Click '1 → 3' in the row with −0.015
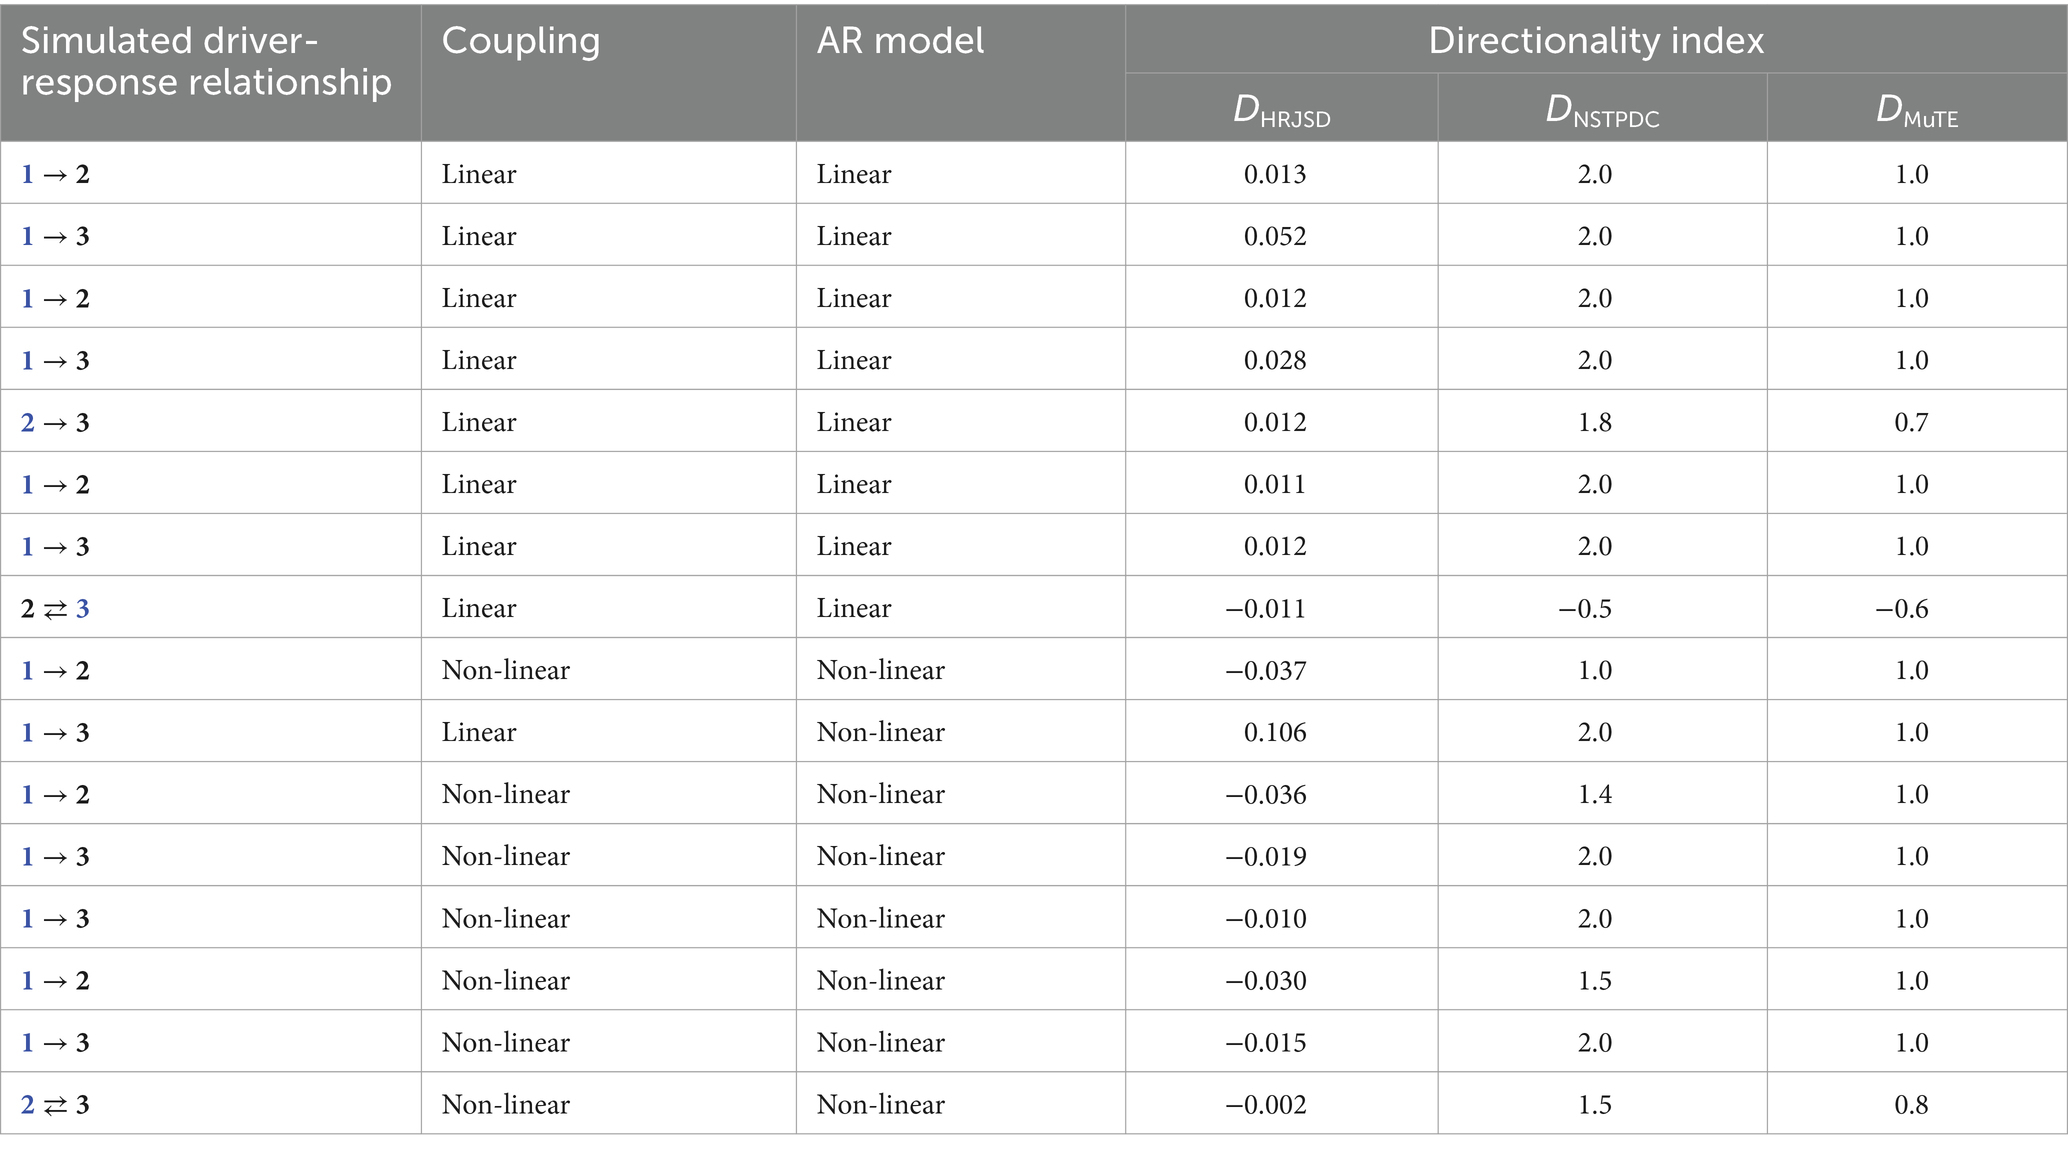The image size is (2068, 1152). [x=55, y=1042]
